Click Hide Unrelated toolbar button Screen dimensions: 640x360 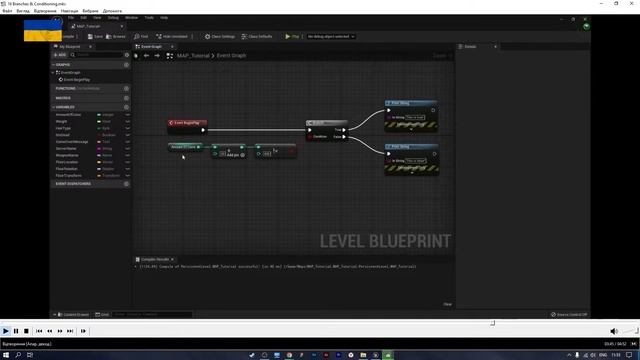[172, 36]
